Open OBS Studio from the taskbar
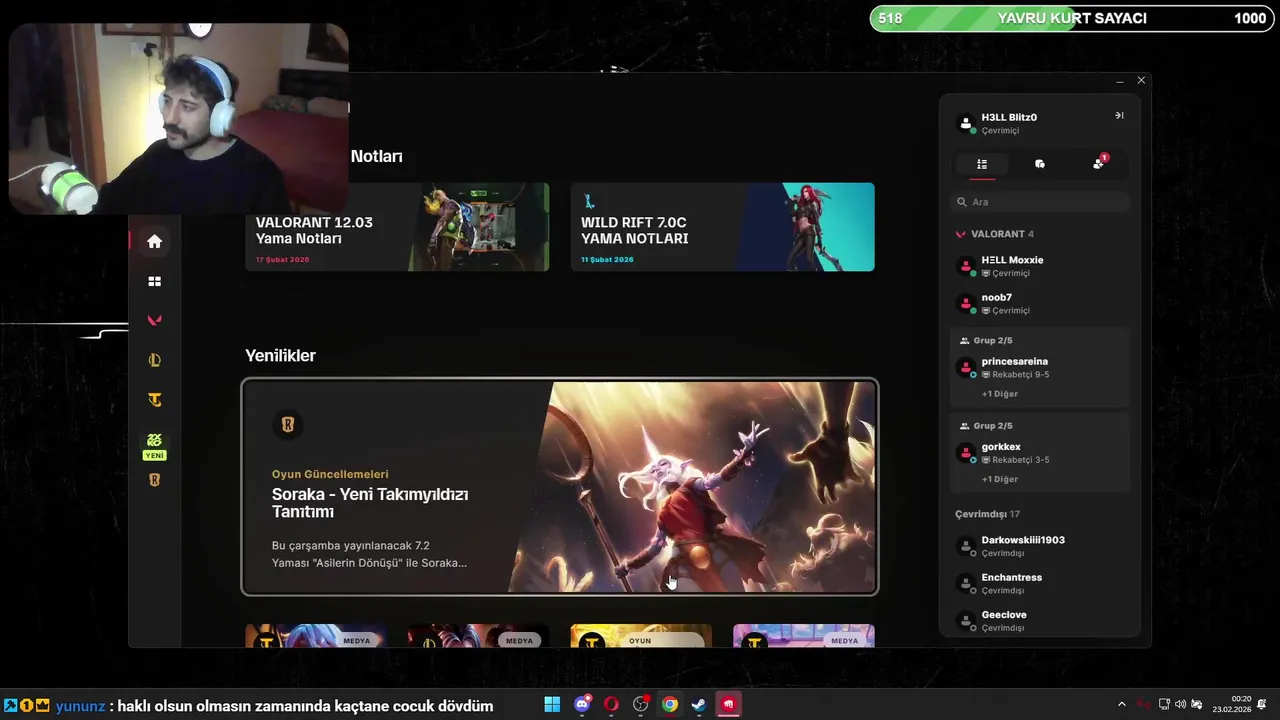The image size is (1280, 720). coord(641,705)
